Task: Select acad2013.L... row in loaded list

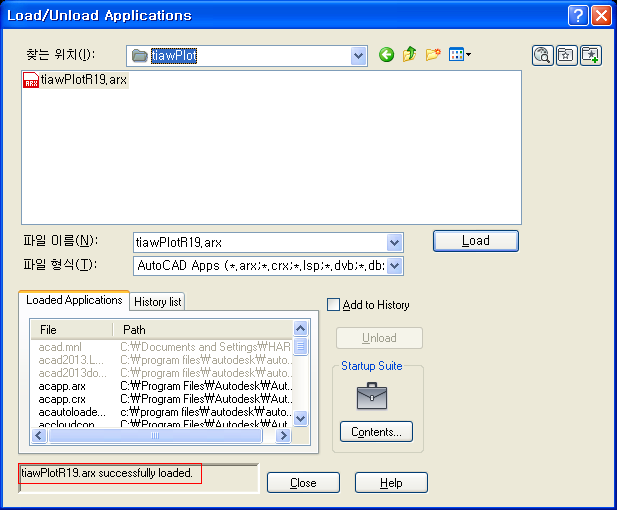Action: tap(71, 360)
